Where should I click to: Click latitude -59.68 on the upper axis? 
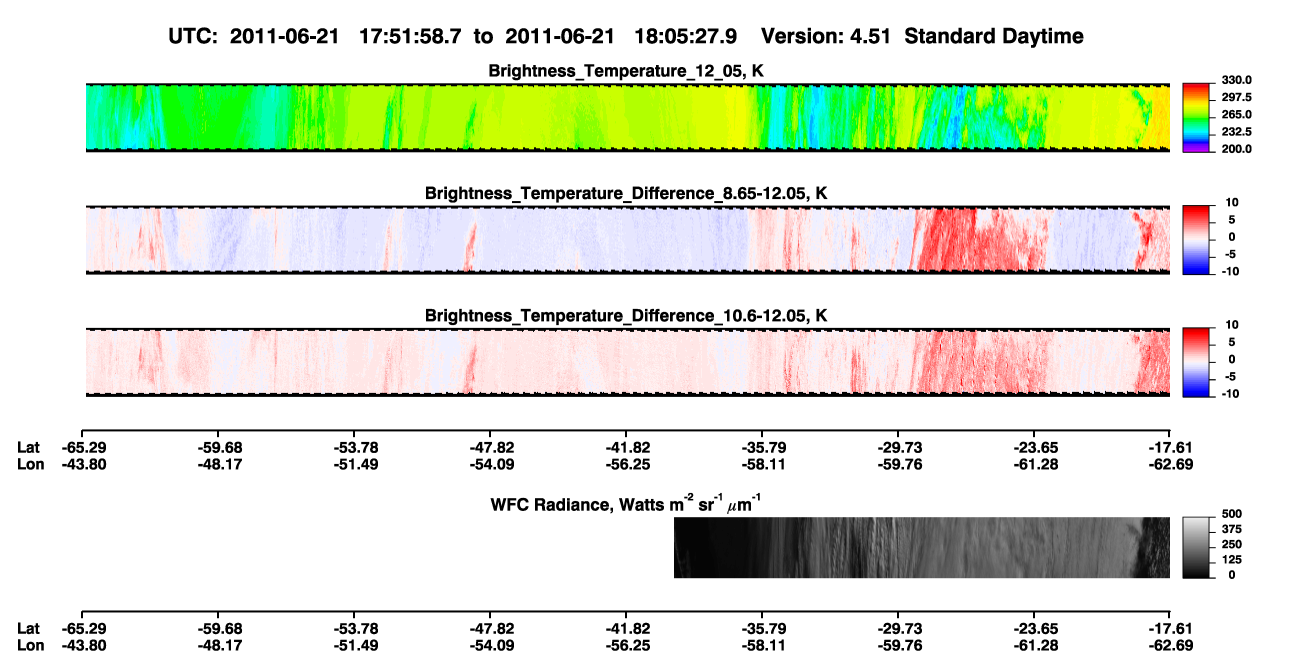click(x=219, y=447)
